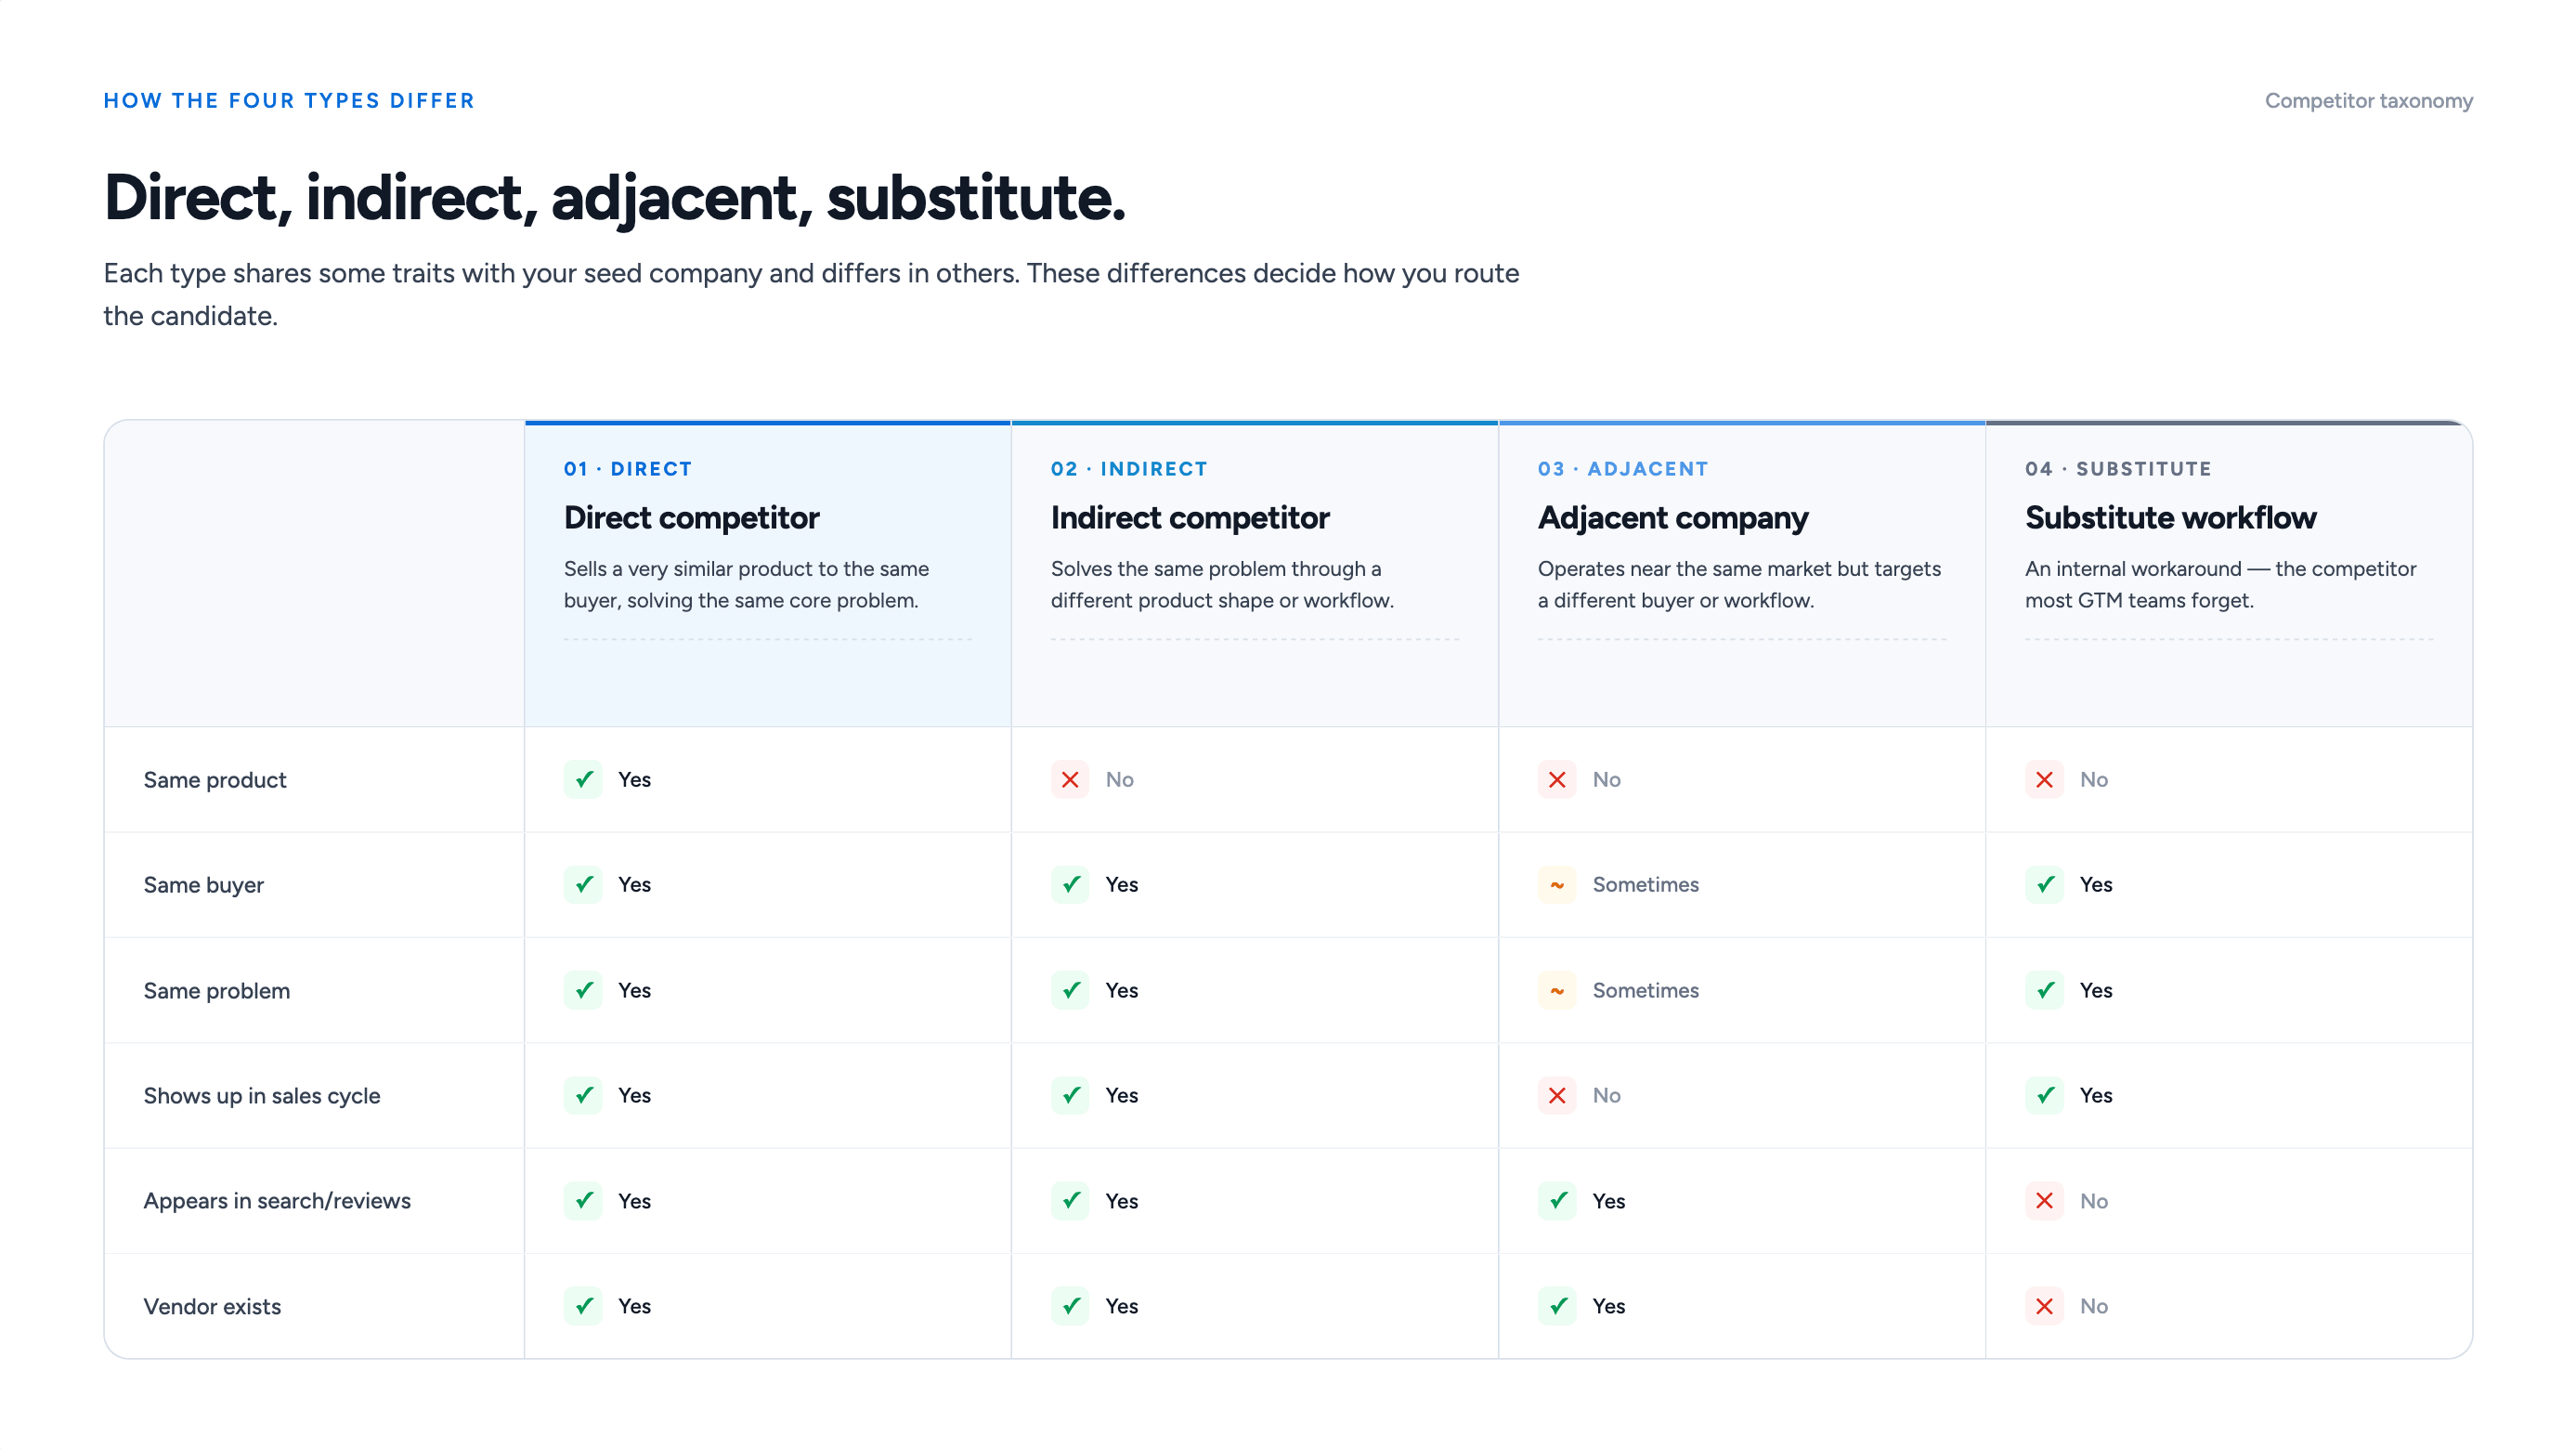Viewport: 2576px width, 1449px height.
Task: Click Direct column's green check for Same product
Action: click(583, 779)
